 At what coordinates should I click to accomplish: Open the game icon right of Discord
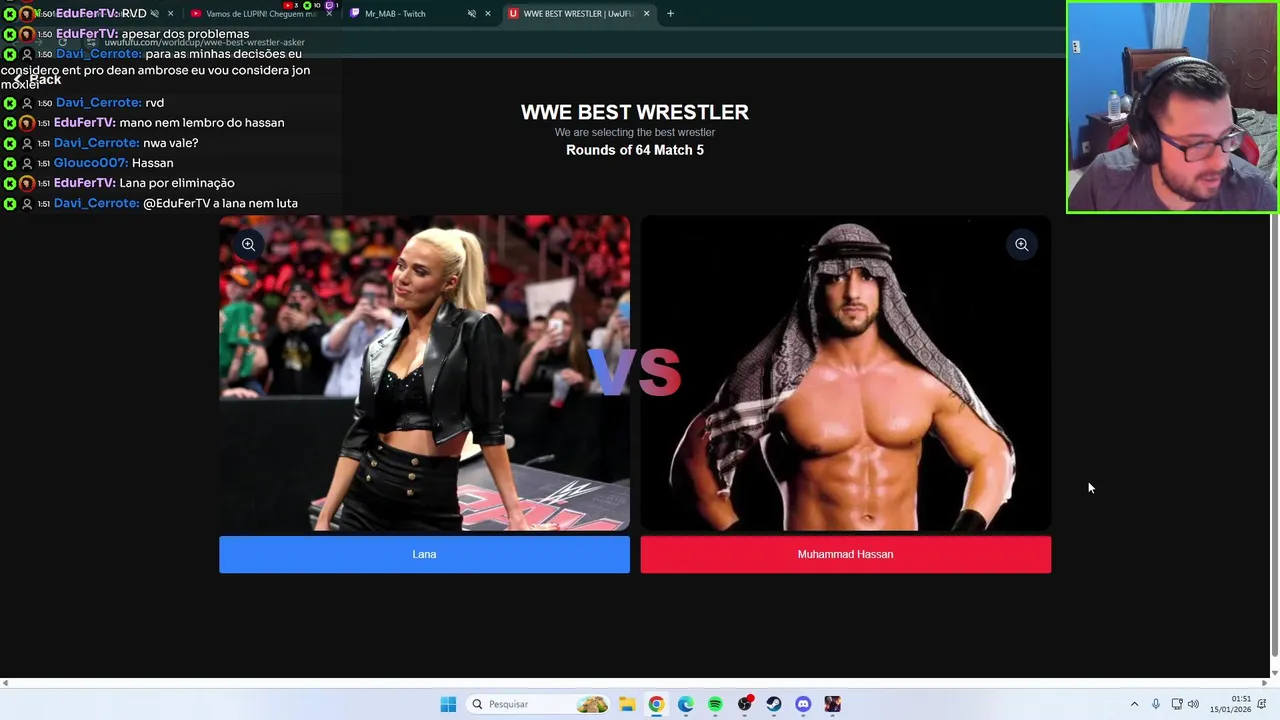833,704
